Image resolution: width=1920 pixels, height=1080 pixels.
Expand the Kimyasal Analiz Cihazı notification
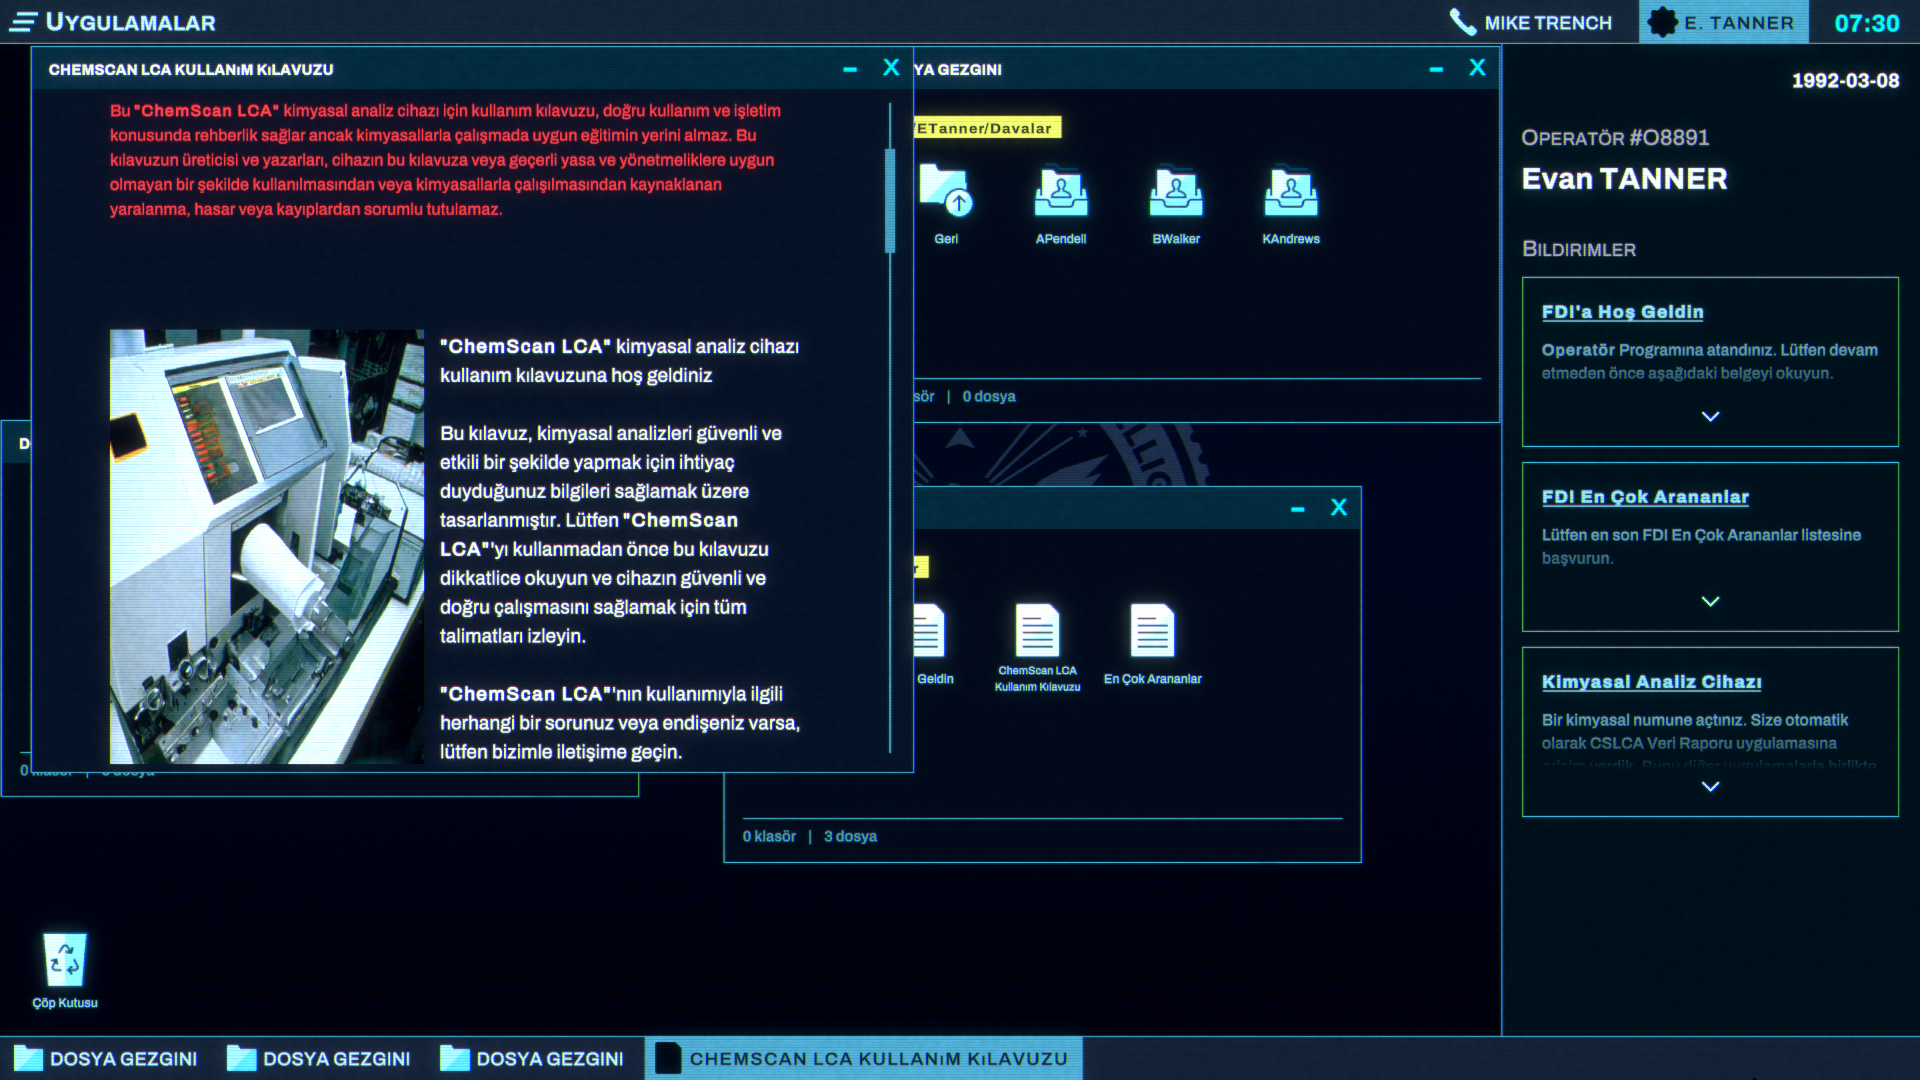(x=1710, y=786)
